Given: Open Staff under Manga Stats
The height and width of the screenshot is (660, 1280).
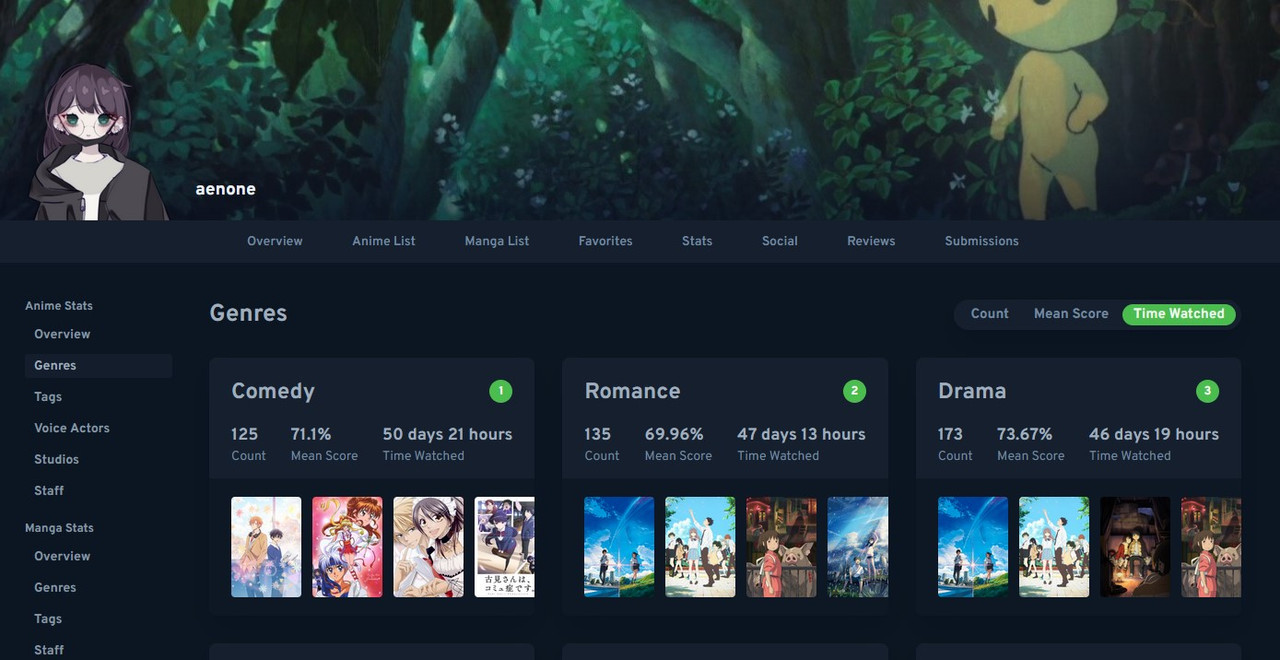Looking at the screenshot, I should point(98,650).
